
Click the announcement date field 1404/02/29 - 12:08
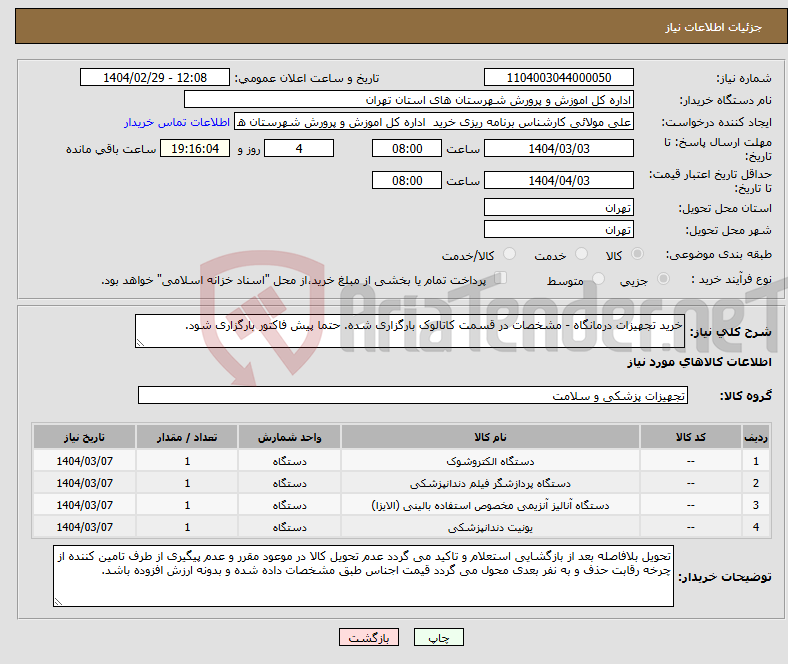155,77
